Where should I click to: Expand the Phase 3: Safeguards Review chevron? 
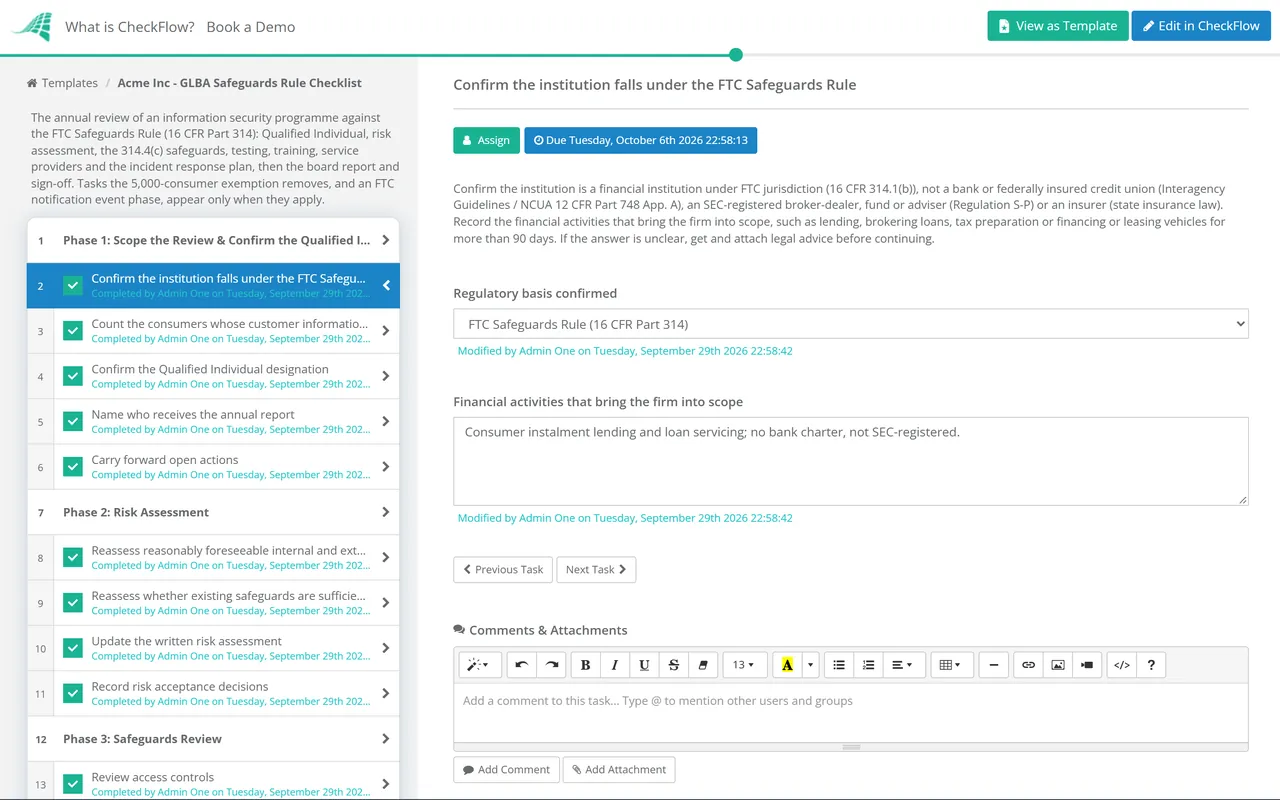386,739
